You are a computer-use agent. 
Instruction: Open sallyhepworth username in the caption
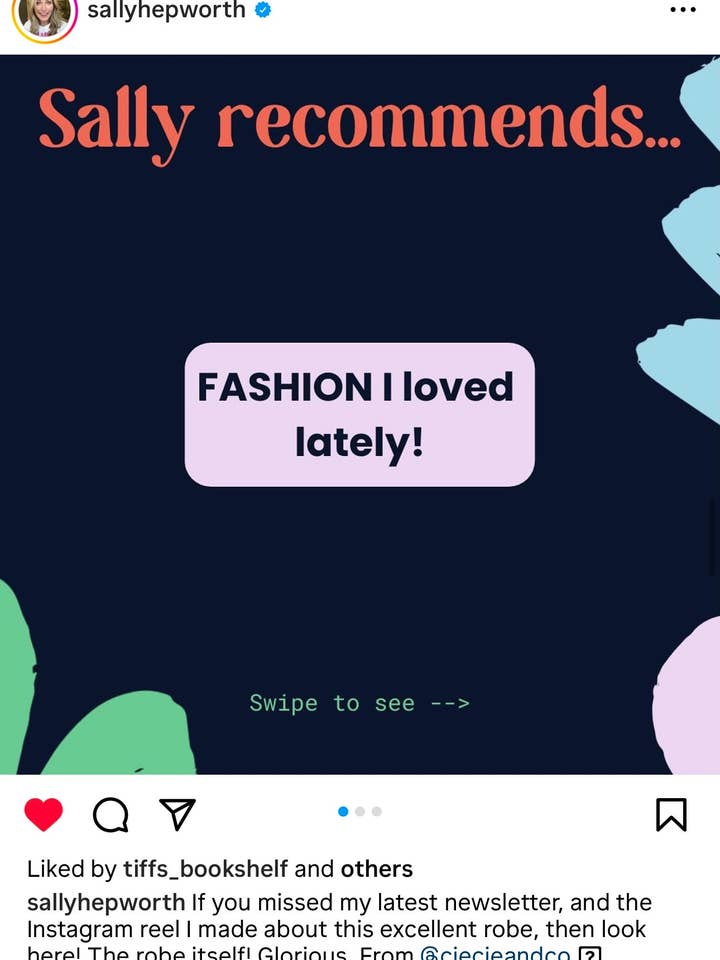point(106,902)
